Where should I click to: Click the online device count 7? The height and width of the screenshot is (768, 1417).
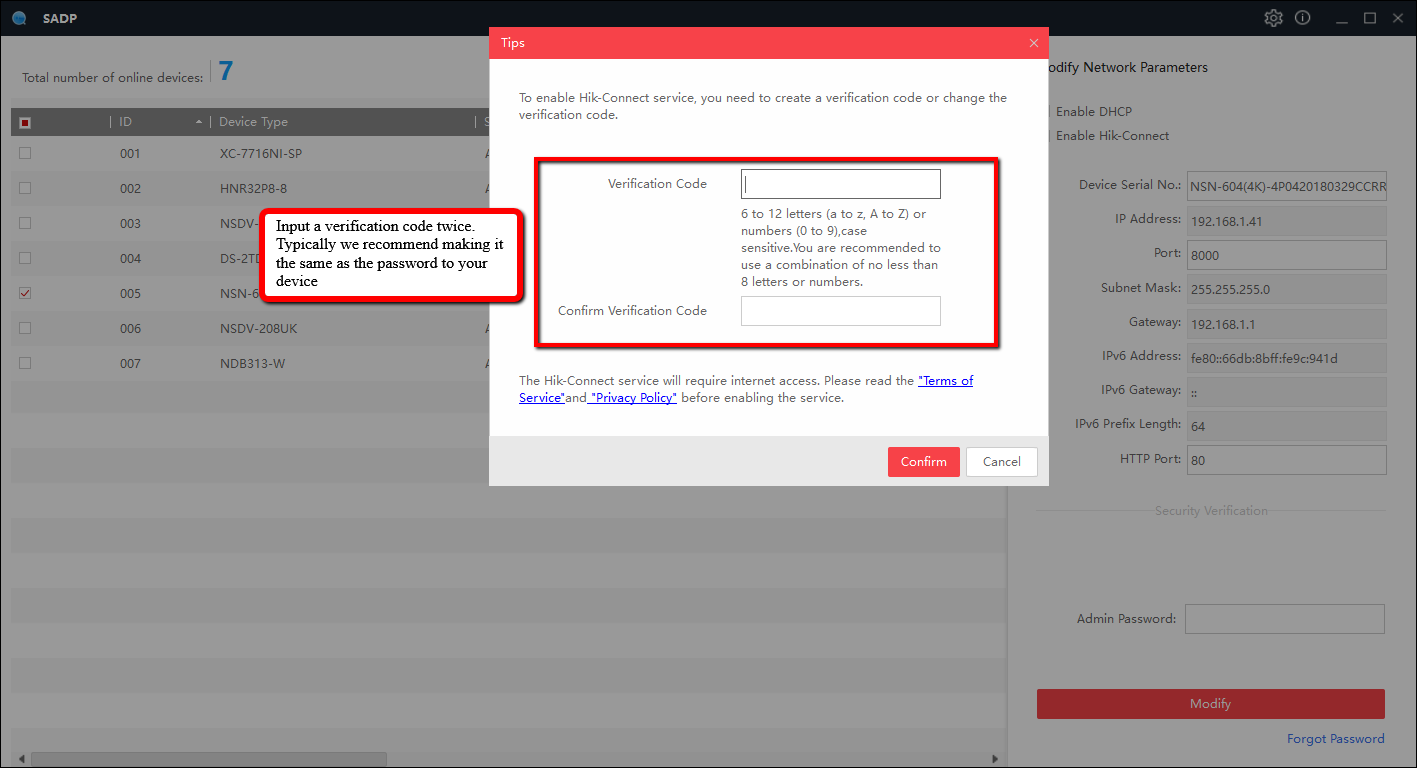click(226, 71)
